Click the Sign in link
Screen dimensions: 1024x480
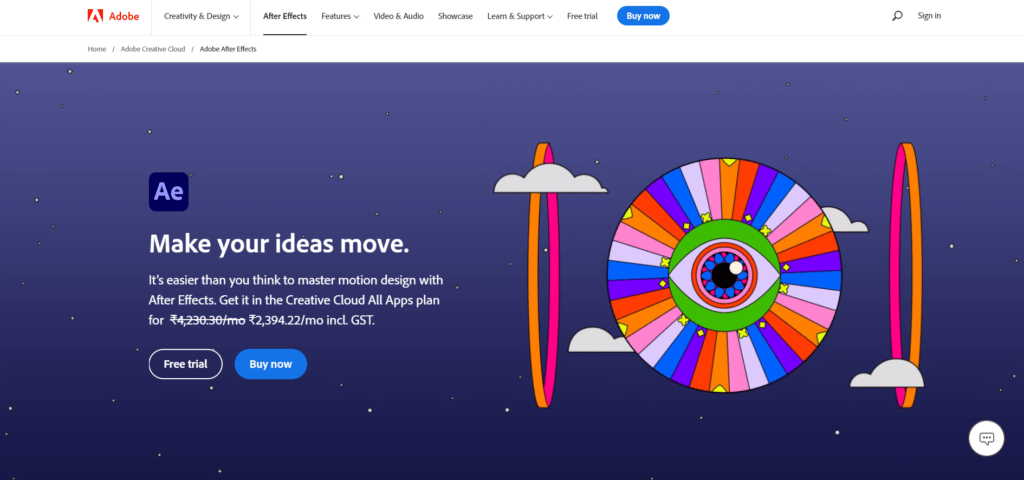coord(929,16)
